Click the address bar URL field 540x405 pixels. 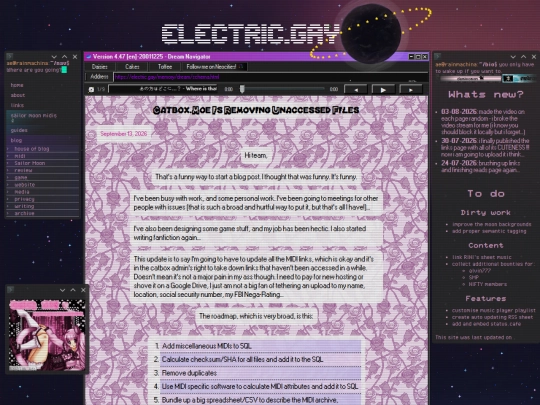(270, 77)
